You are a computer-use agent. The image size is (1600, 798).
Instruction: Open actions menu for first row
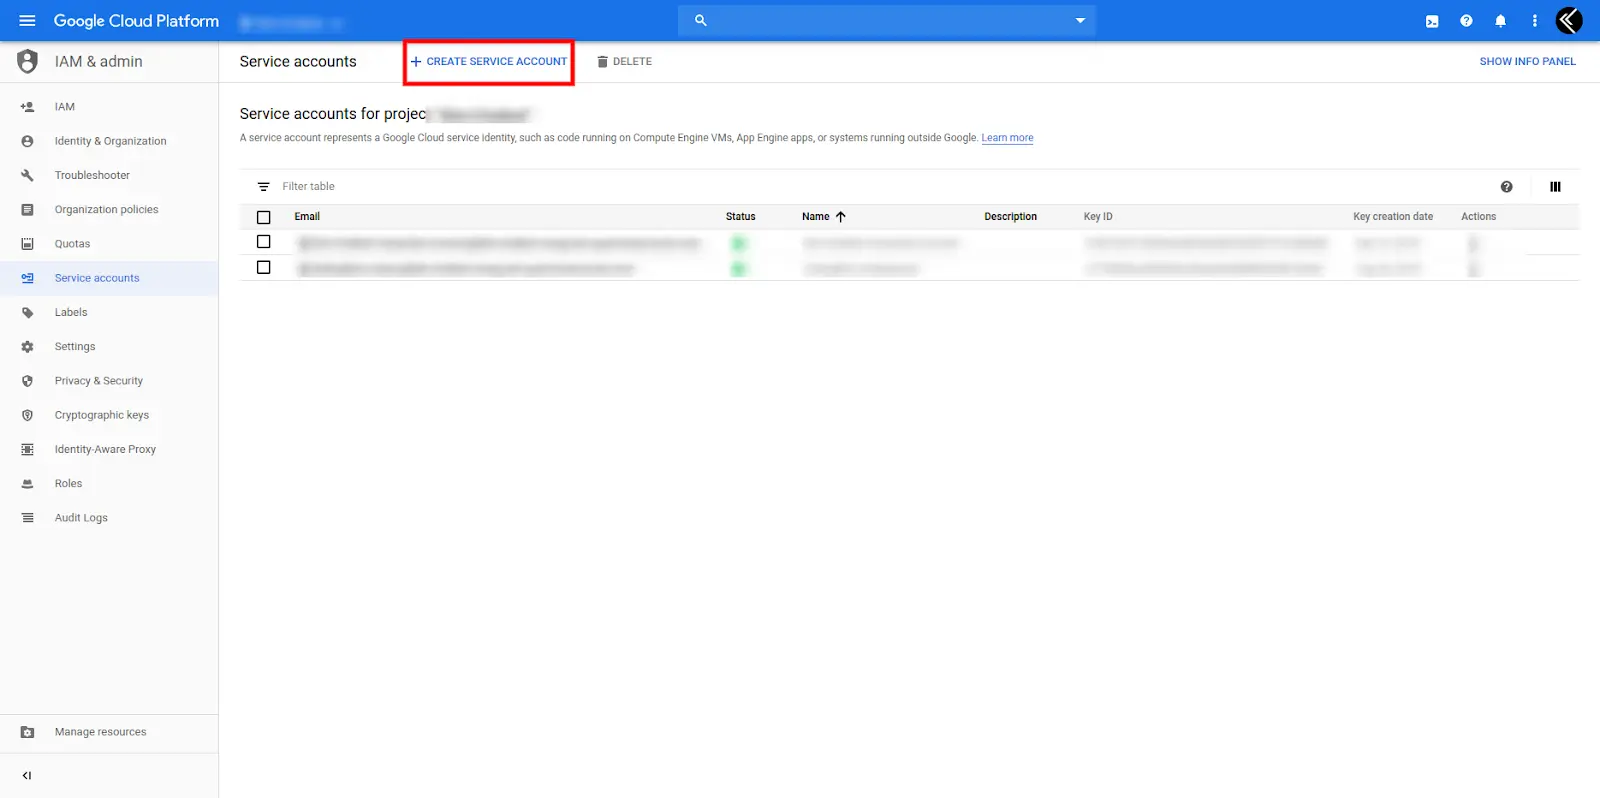coord(1474,243)
